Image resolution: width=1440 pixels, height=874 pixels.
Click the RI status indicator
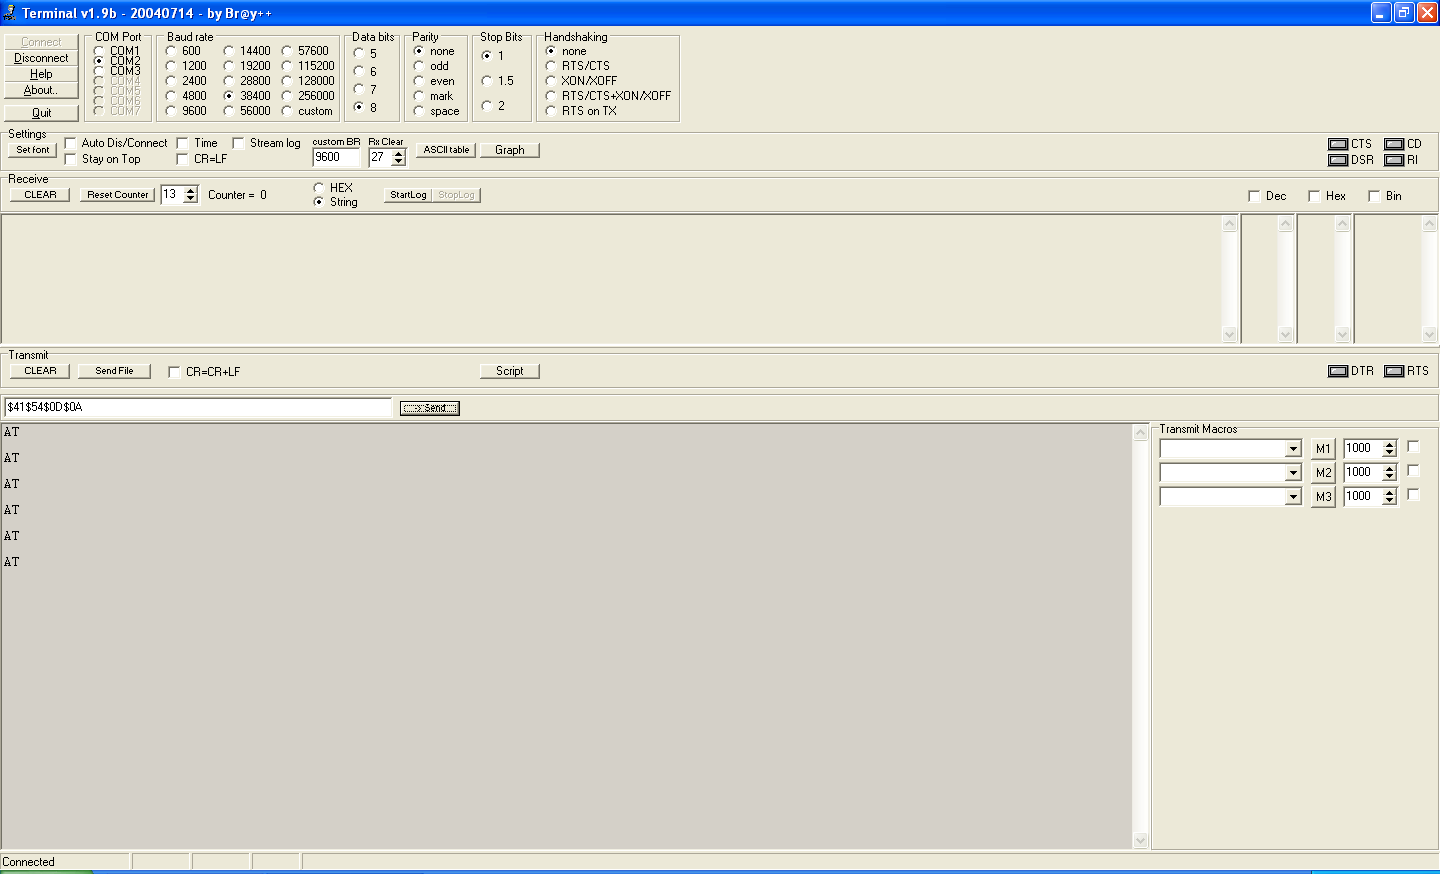coord(1394,160)
